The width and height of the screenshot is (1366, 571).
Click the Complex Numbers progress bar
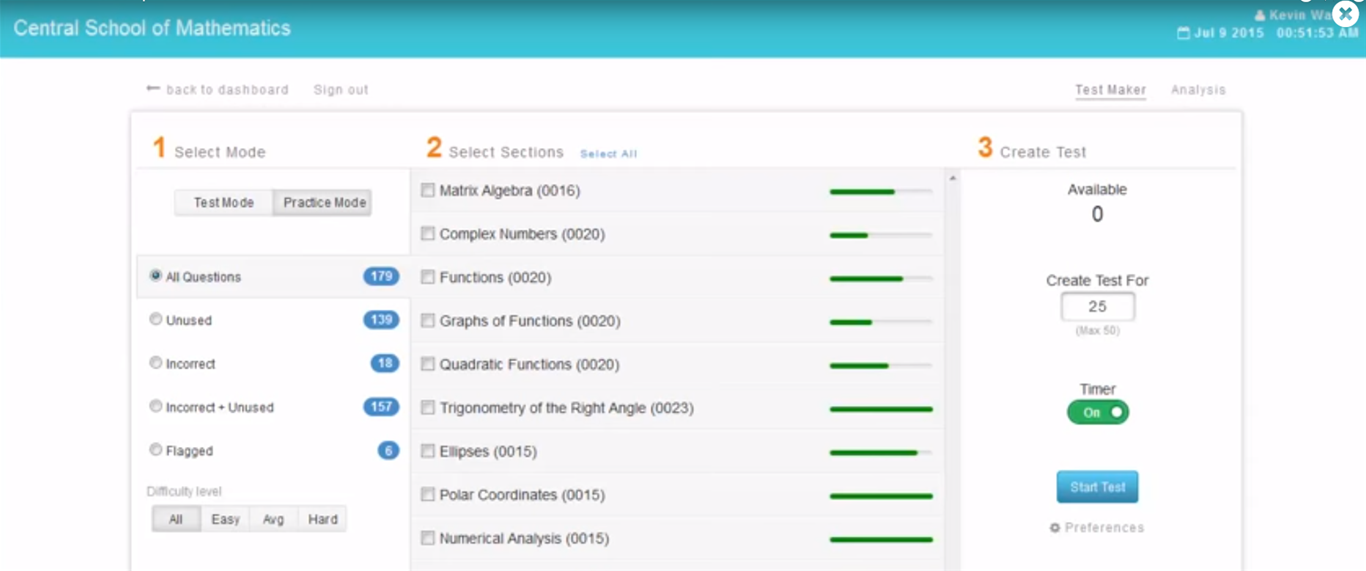[880, 235]
